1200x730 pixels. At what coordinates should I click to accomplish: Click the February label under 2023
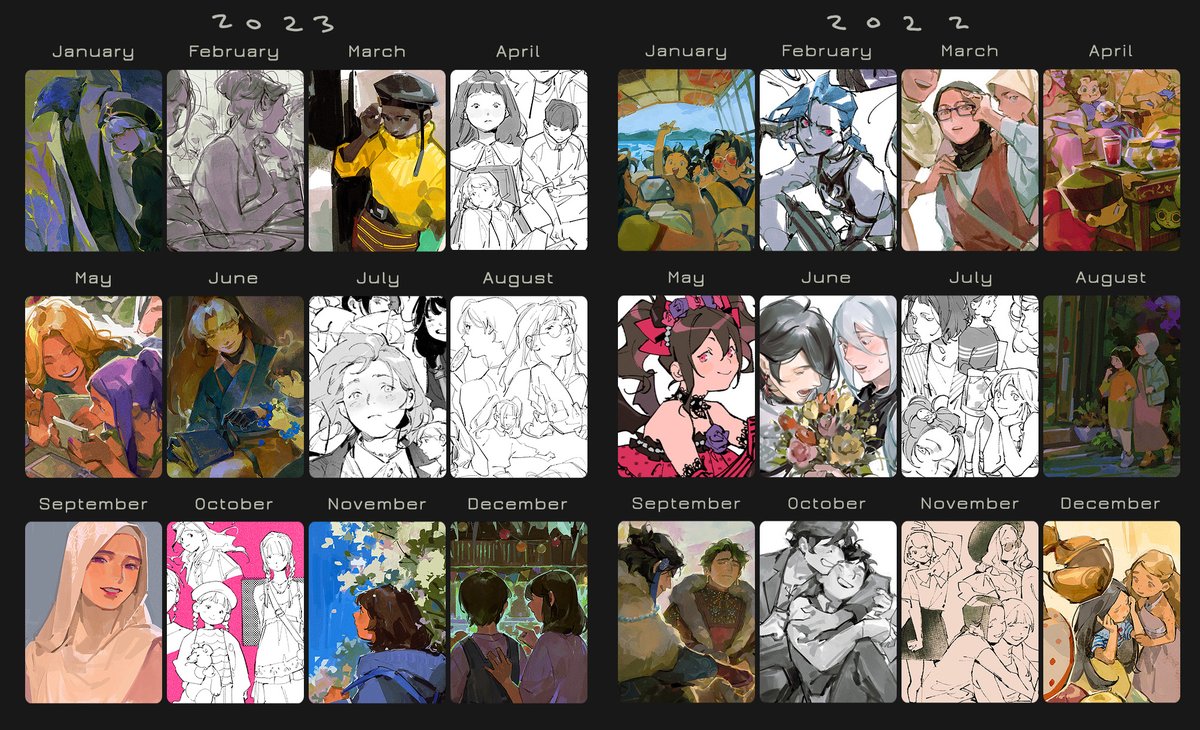click(x=235, y=52)
